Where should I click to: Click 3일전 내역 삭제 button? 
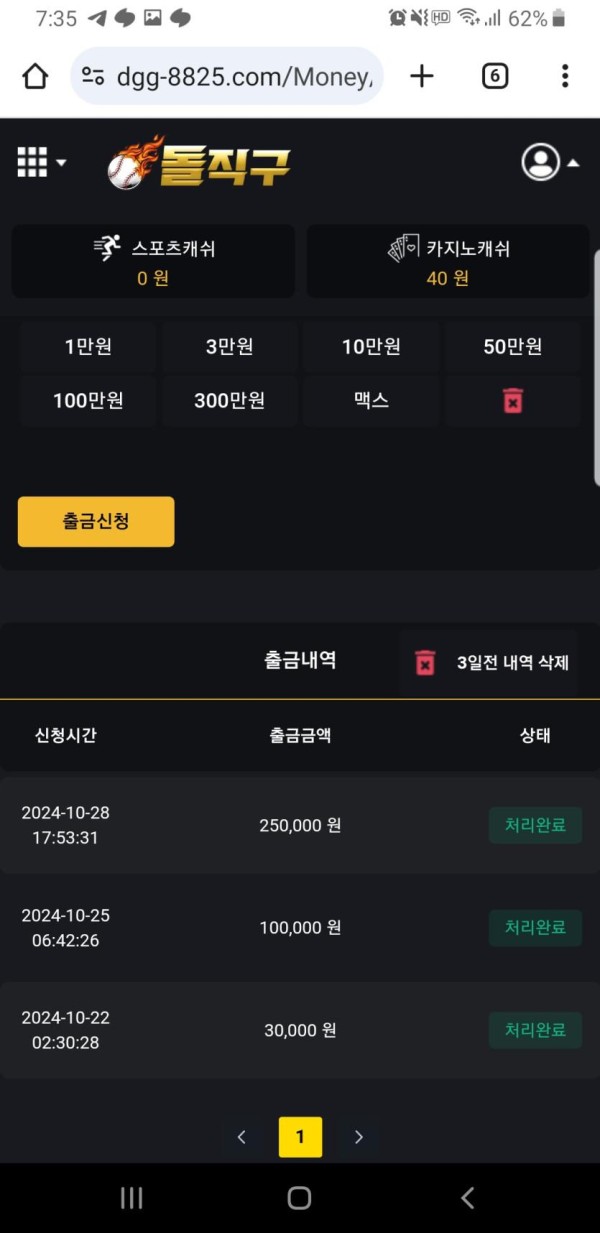(488, 662)
